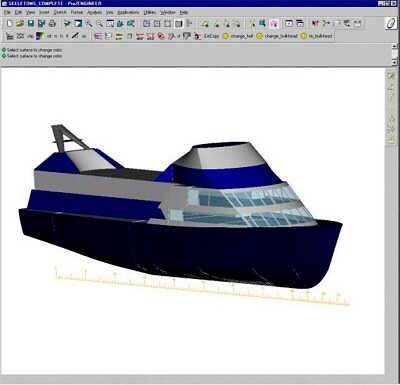400x385 pixels.
Task: Open the Help menu
Action: 184,12
